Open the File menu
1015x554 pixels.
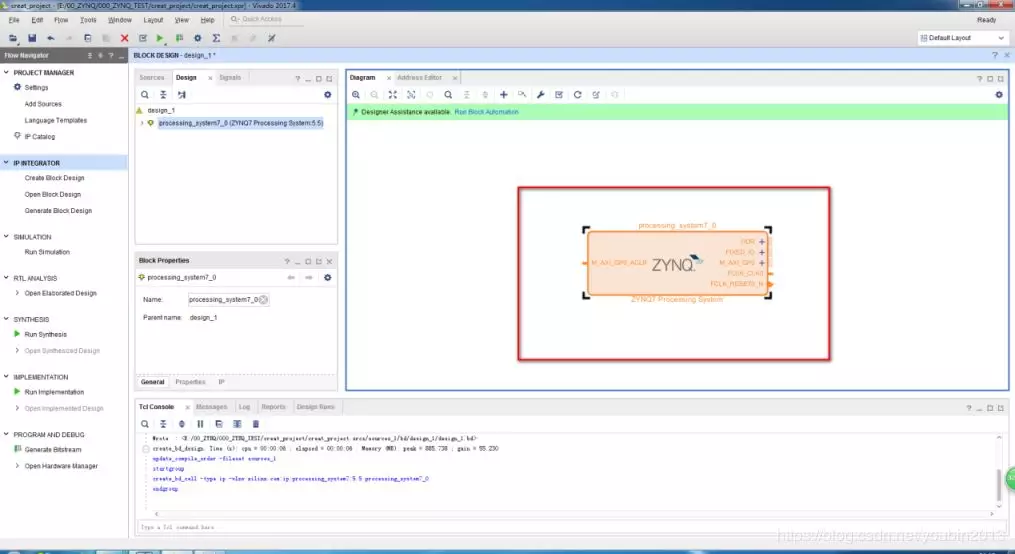[x=14, y=20]
